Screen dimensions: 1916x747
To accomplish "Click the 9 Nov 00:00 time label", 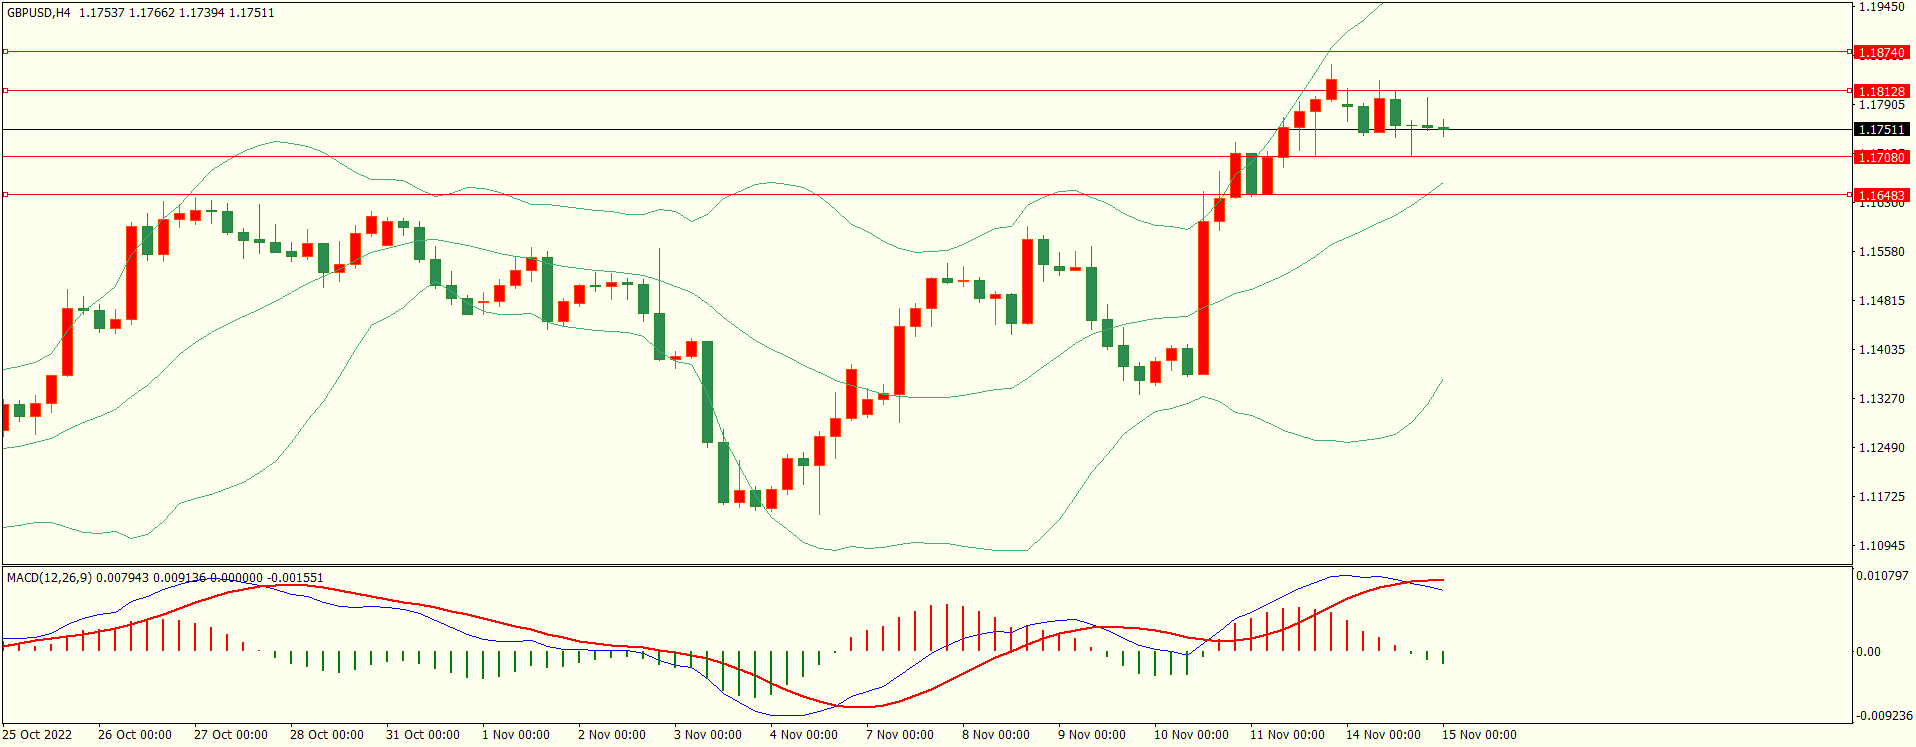I will [1092, 735].
